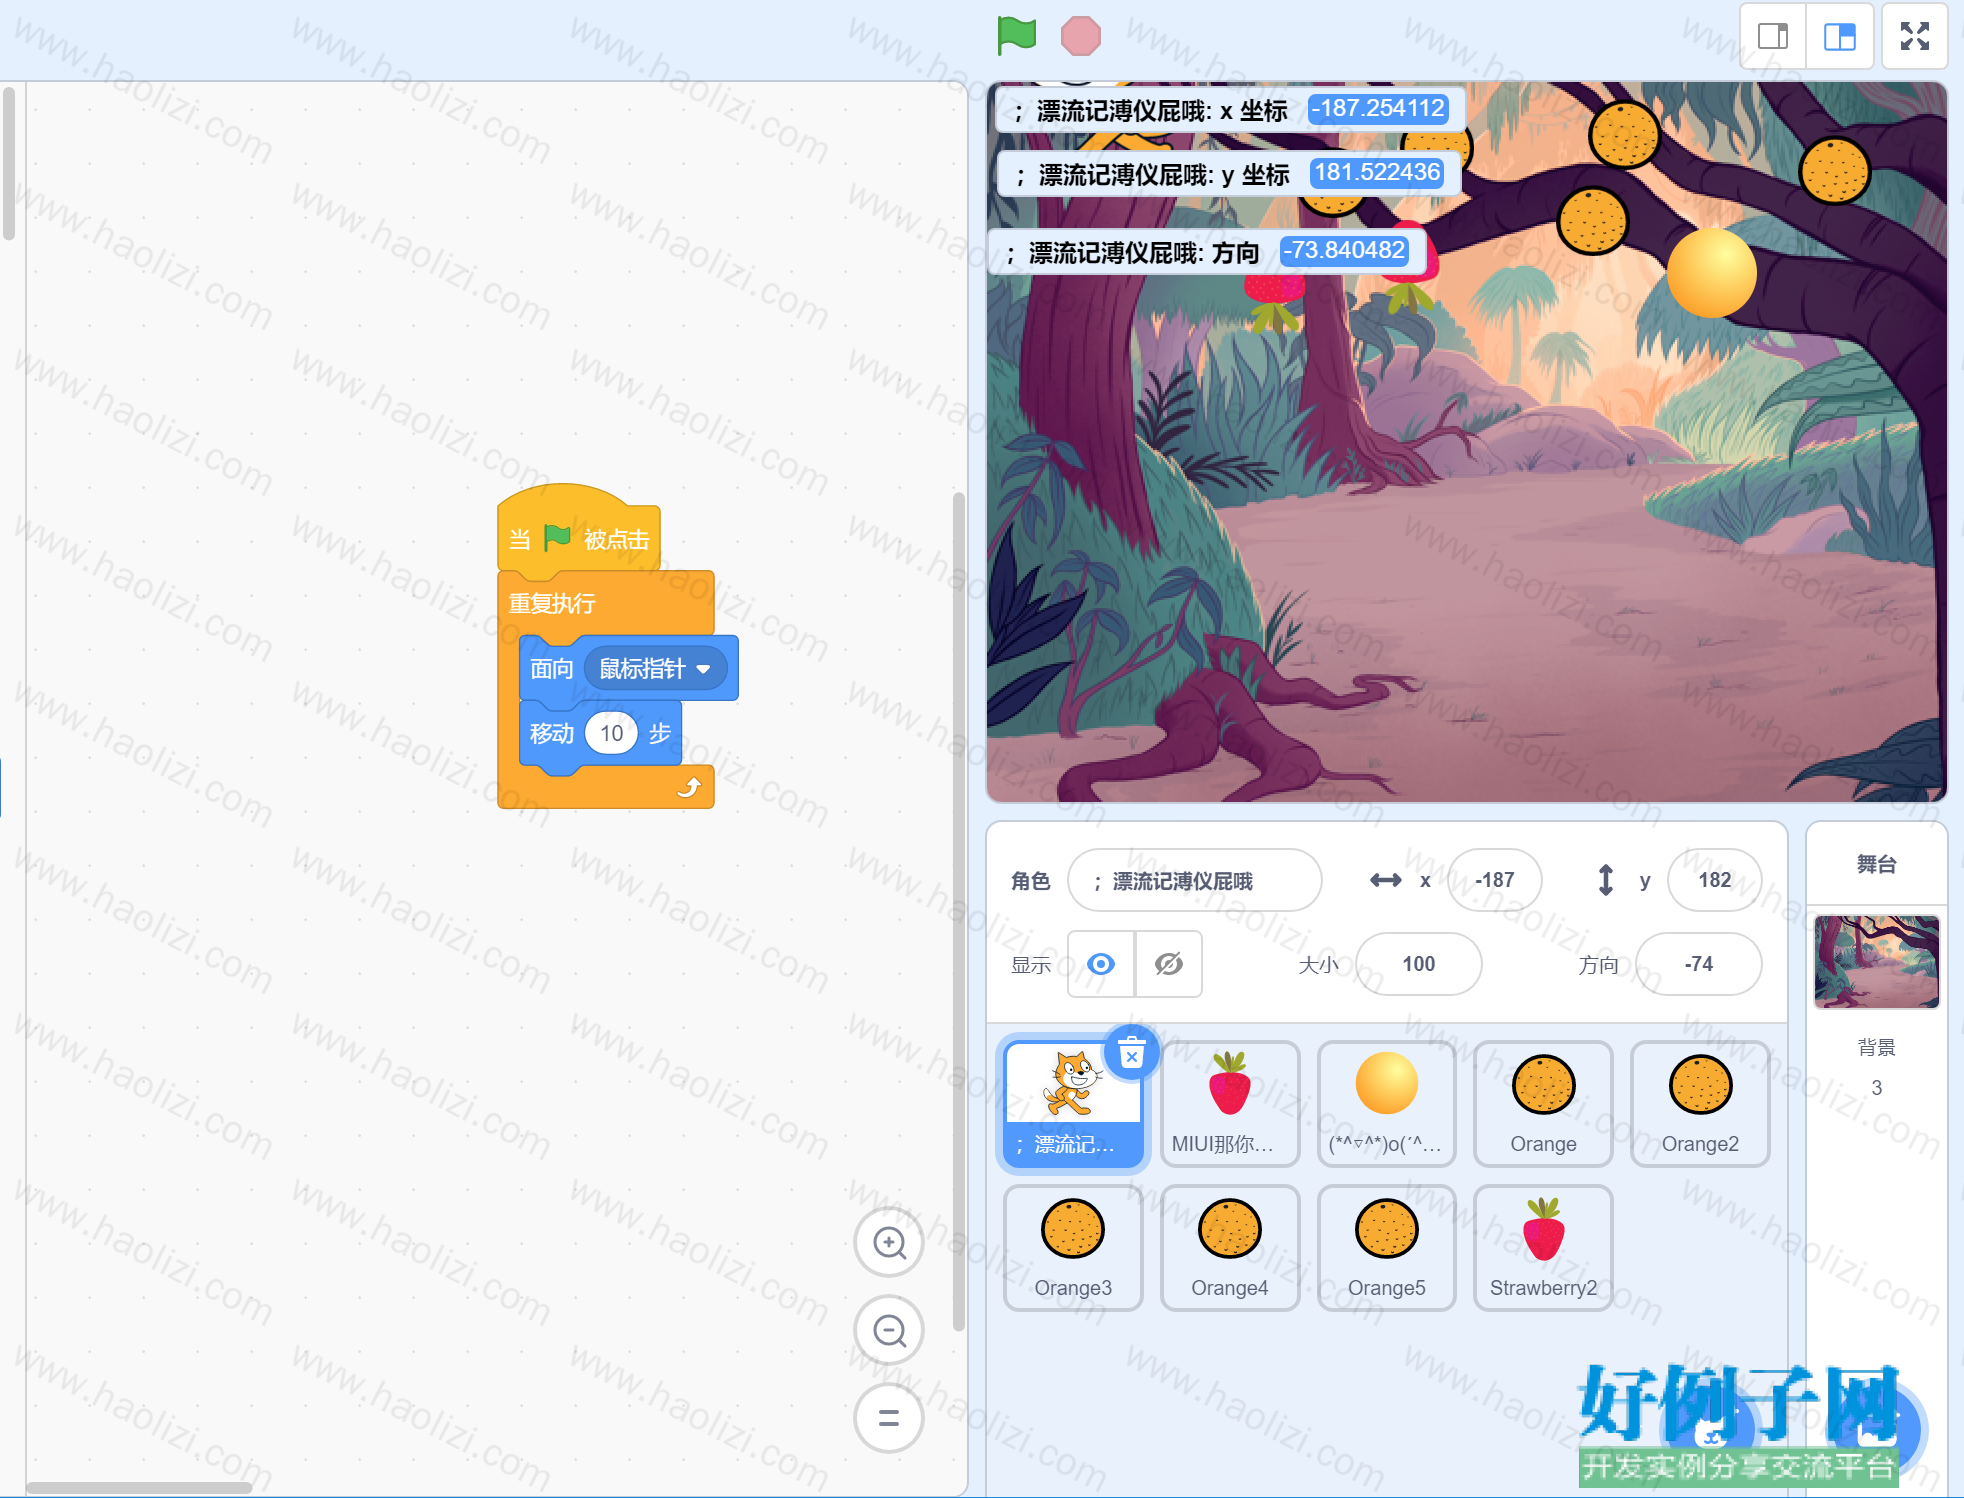Viewport: 1964px width, 1498px height.
Task: Click the red stop button
Action: click(1081, 36)
